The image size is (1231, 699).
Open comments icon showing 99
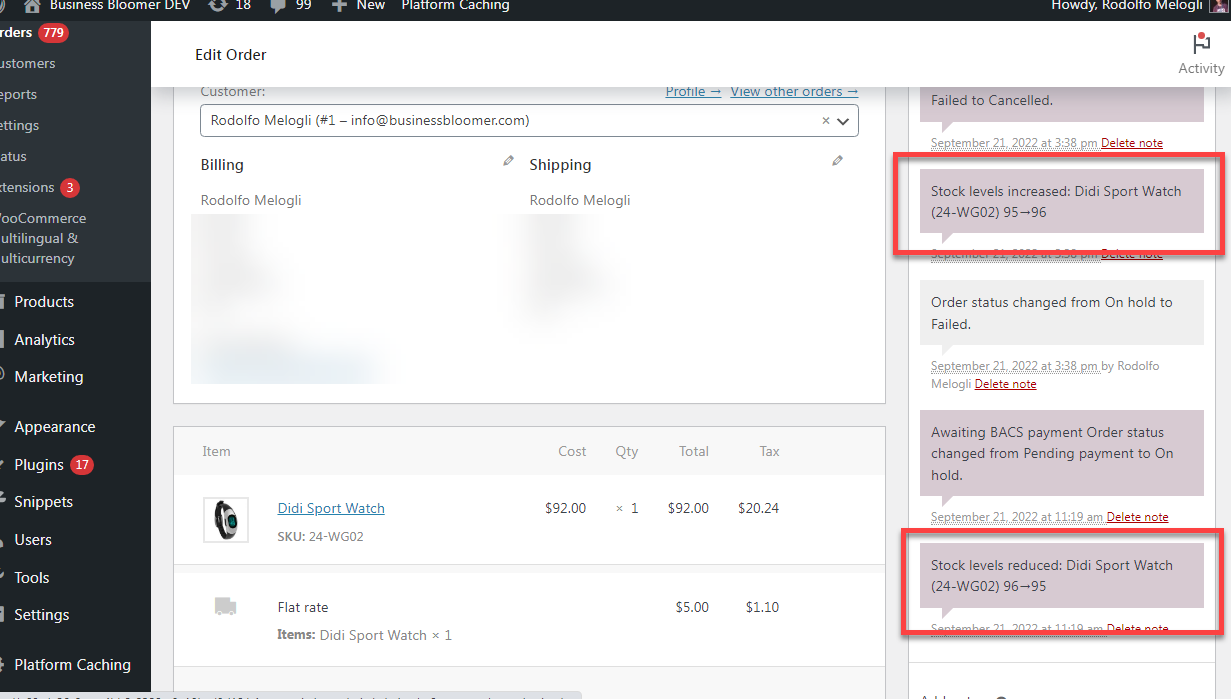pos(278,5)
